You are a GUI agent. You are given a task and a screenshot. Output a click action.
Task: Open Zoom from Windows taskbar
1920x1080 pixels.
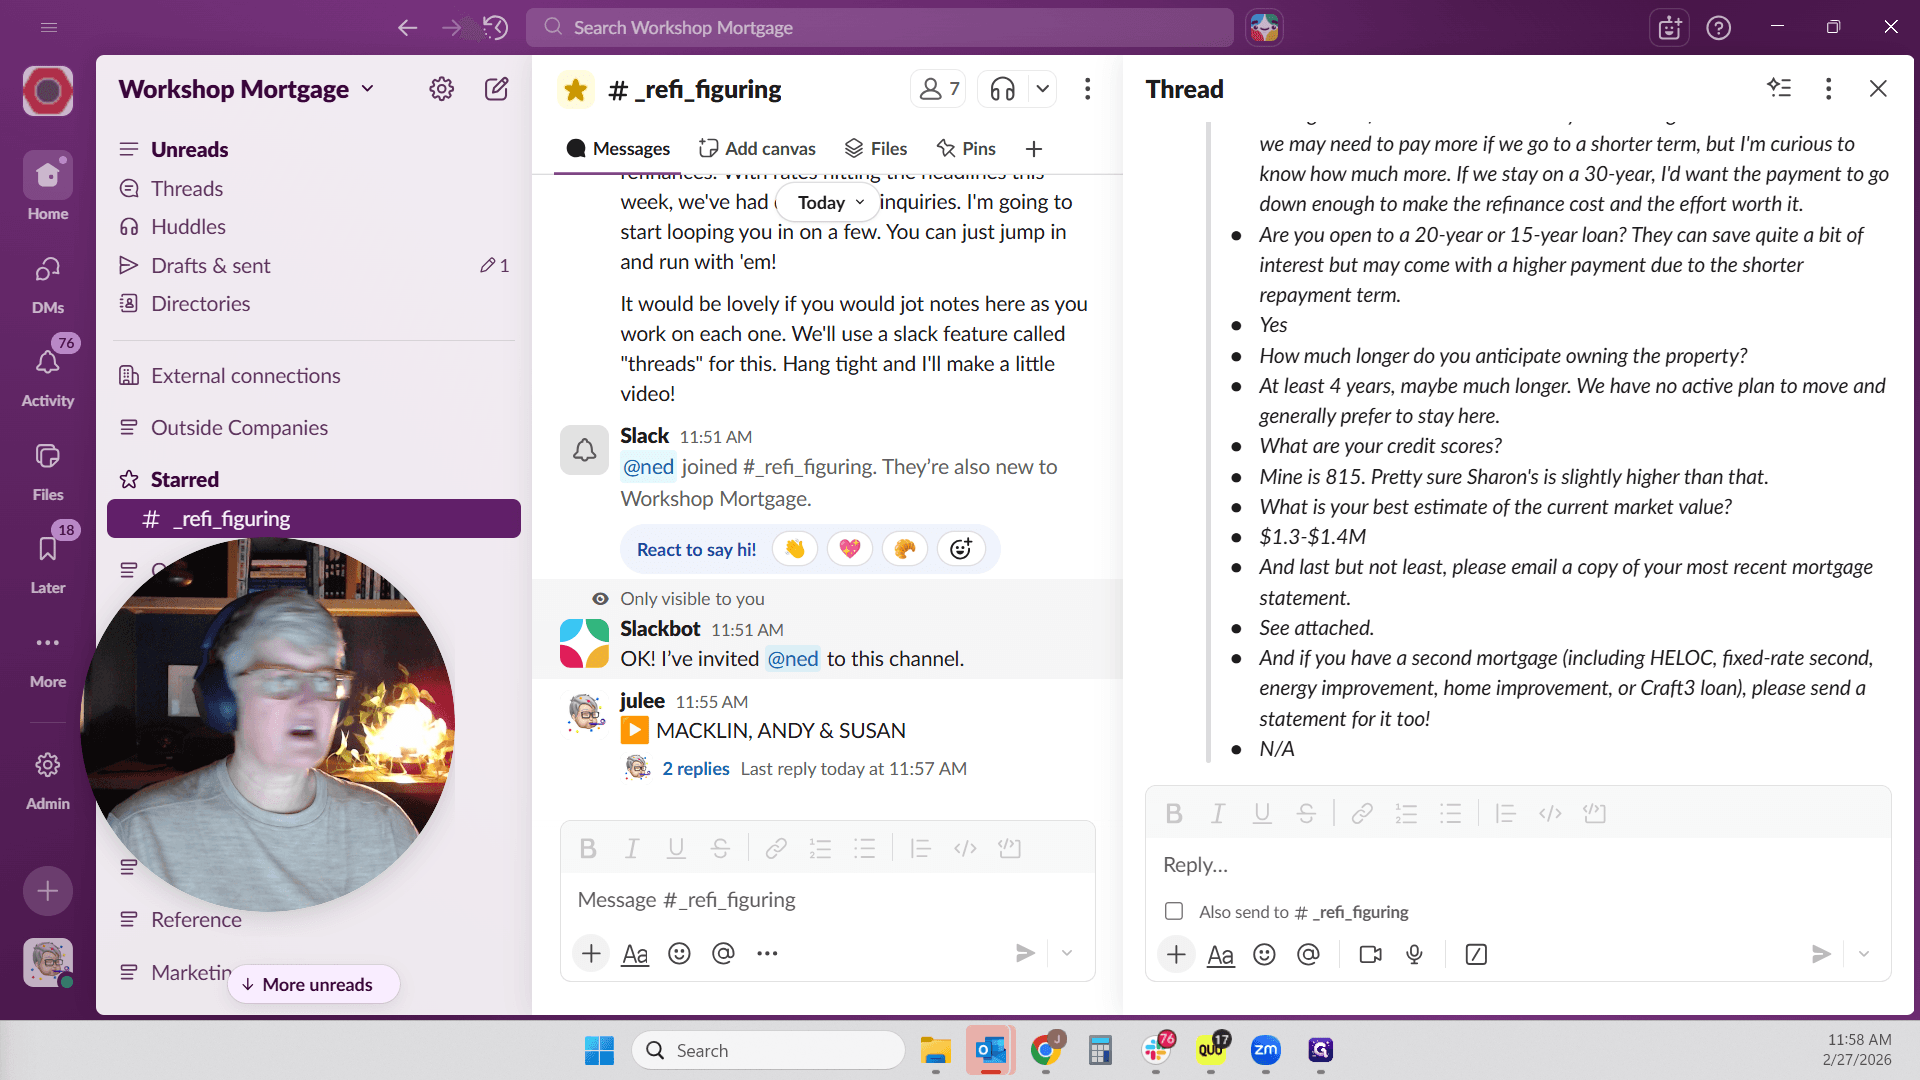tap(1266, 1050)
